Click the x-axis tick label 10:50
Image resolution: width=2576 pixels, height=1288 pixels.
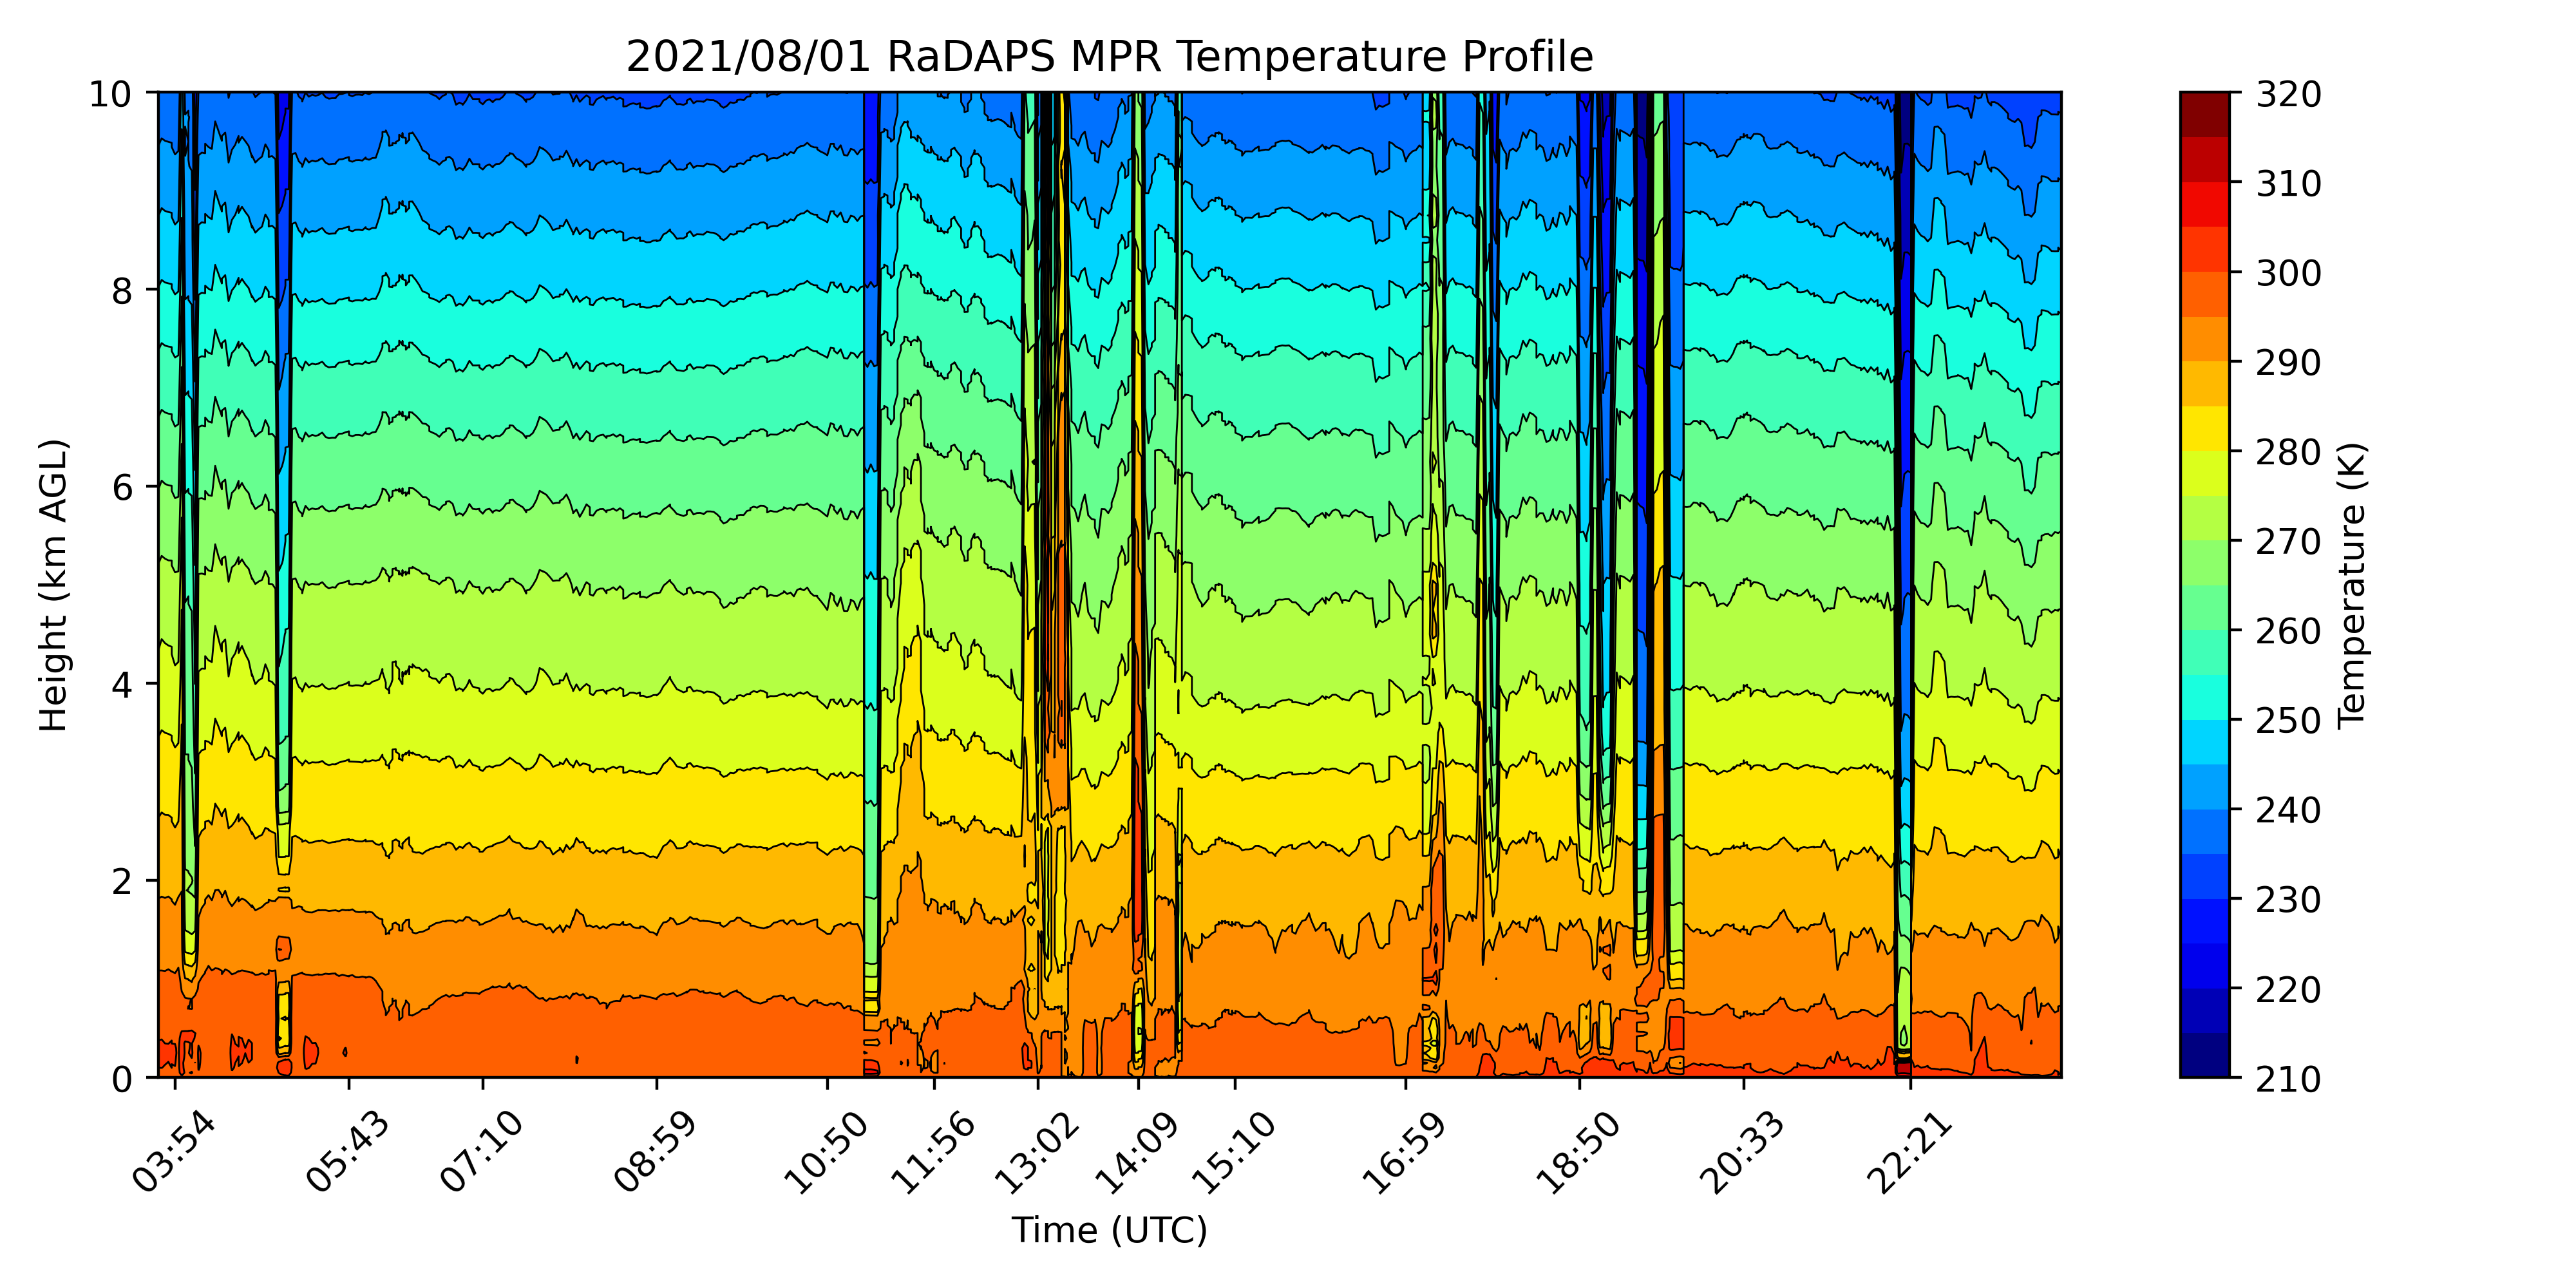pyautogui.click(x=826, y=1152)
